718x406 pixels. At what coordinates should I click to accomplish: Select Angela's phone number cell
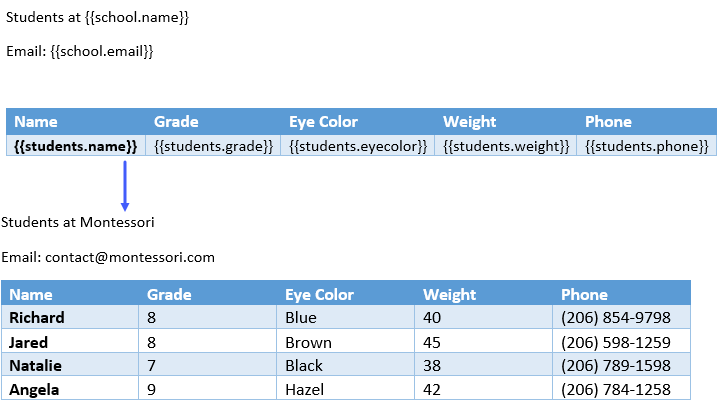point(621,389)
